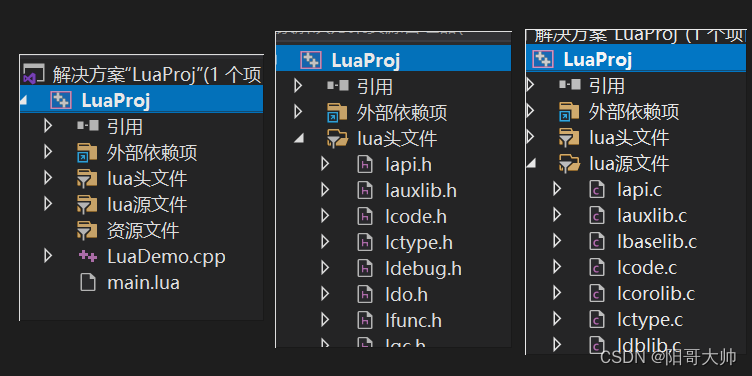752x376 pixels.
Task: Expand 引用 node in middle panel
Action: pos(298,86)
